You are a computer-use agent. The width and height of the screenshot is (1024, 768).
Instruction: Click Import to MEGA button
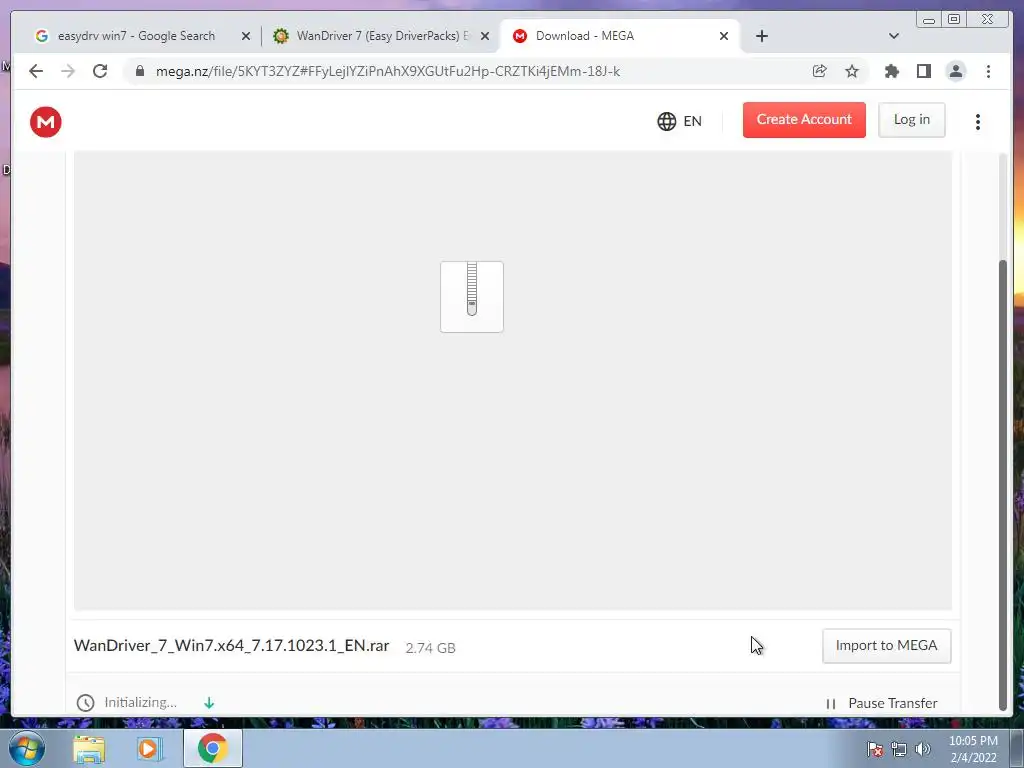tap(886, 645)
